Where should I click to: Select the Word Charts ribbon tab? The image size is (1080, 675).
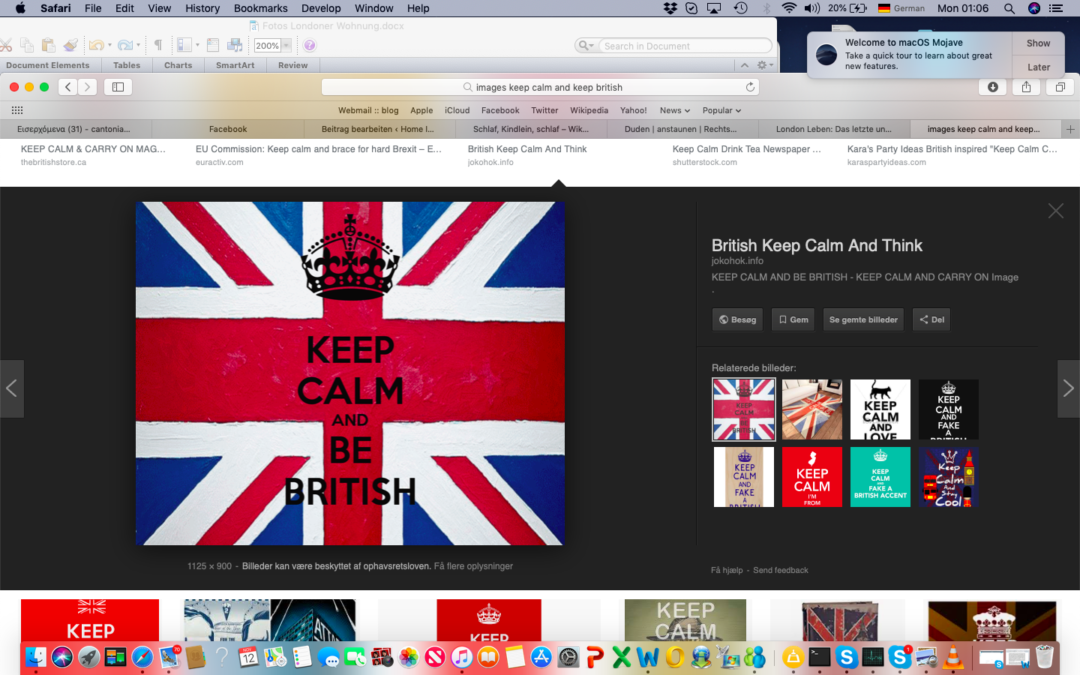point(178,65)
